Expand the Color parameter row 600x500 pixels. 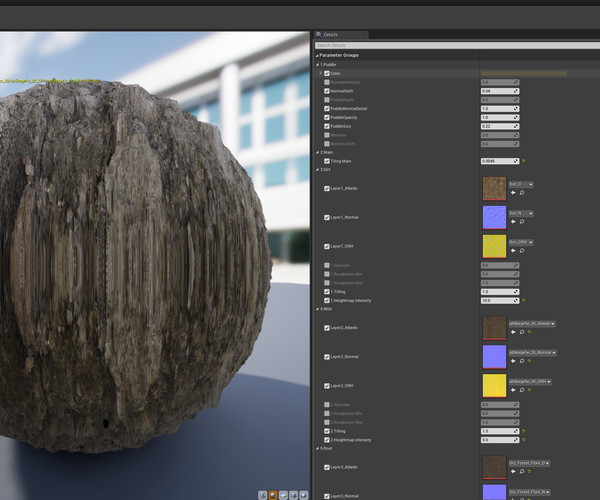tap(321, 73)
